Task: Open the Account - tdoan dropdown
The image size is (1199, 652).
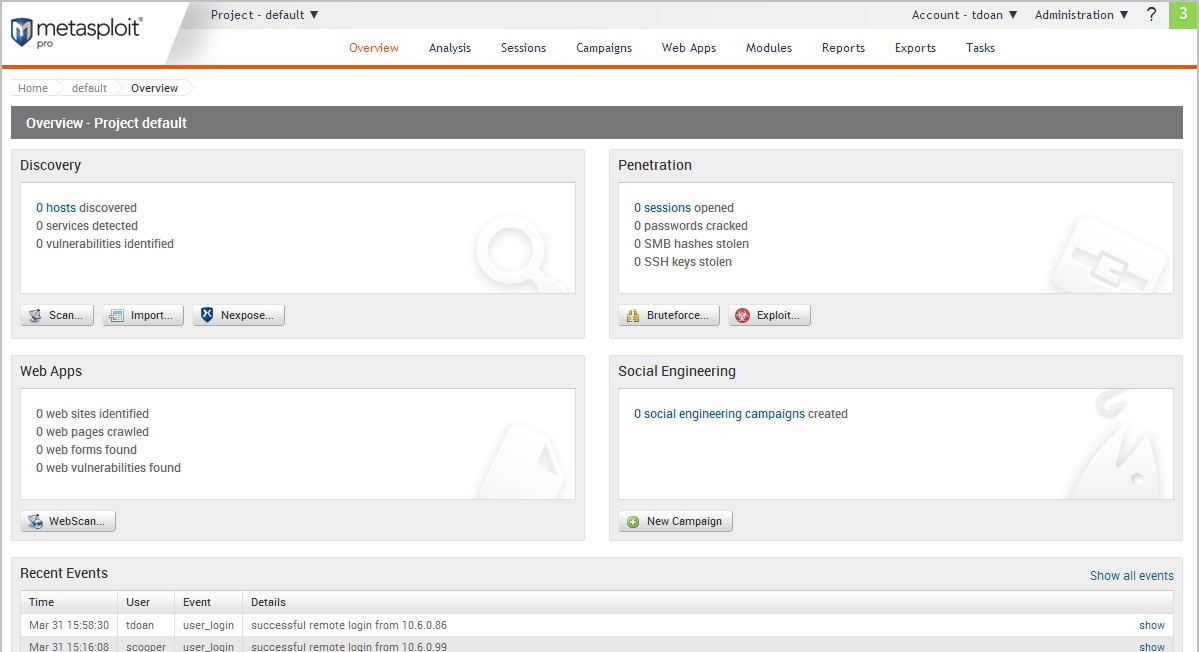Action: pyautogui.click(x=964, y=15)
